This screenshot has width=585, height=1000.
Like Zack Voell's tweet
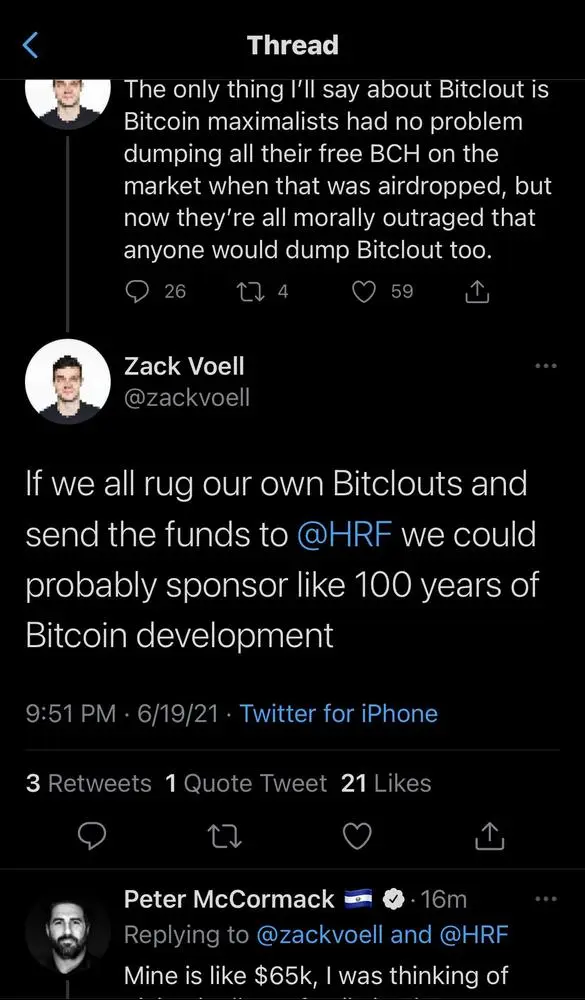[x=356, y=836]
